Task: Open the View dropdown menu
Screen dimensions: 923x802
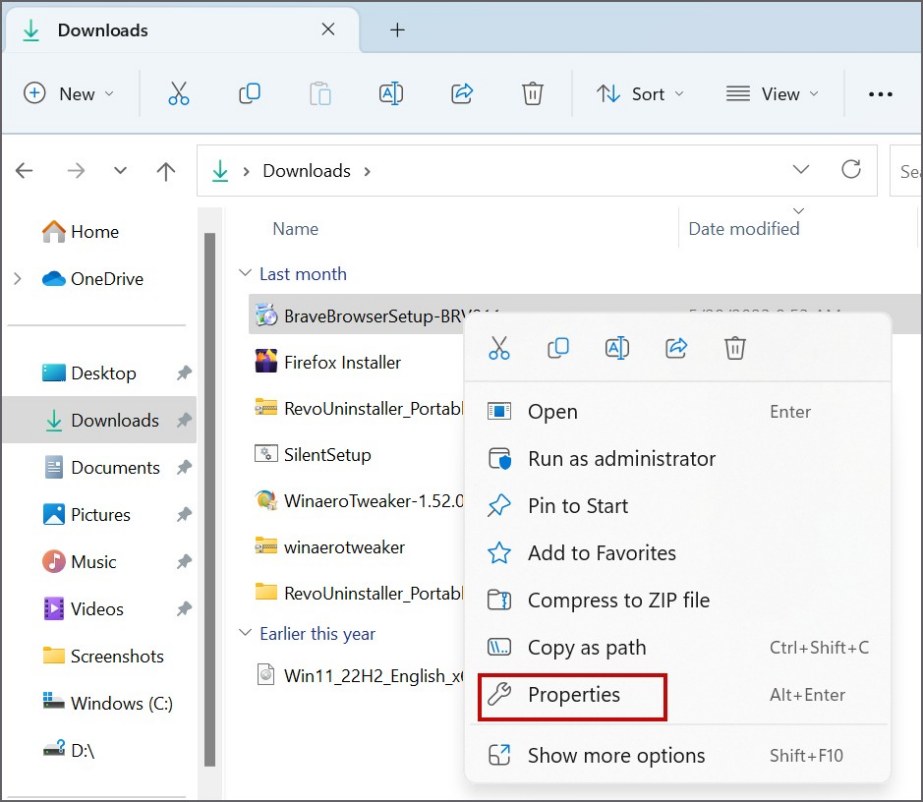Action: [772, 94]
